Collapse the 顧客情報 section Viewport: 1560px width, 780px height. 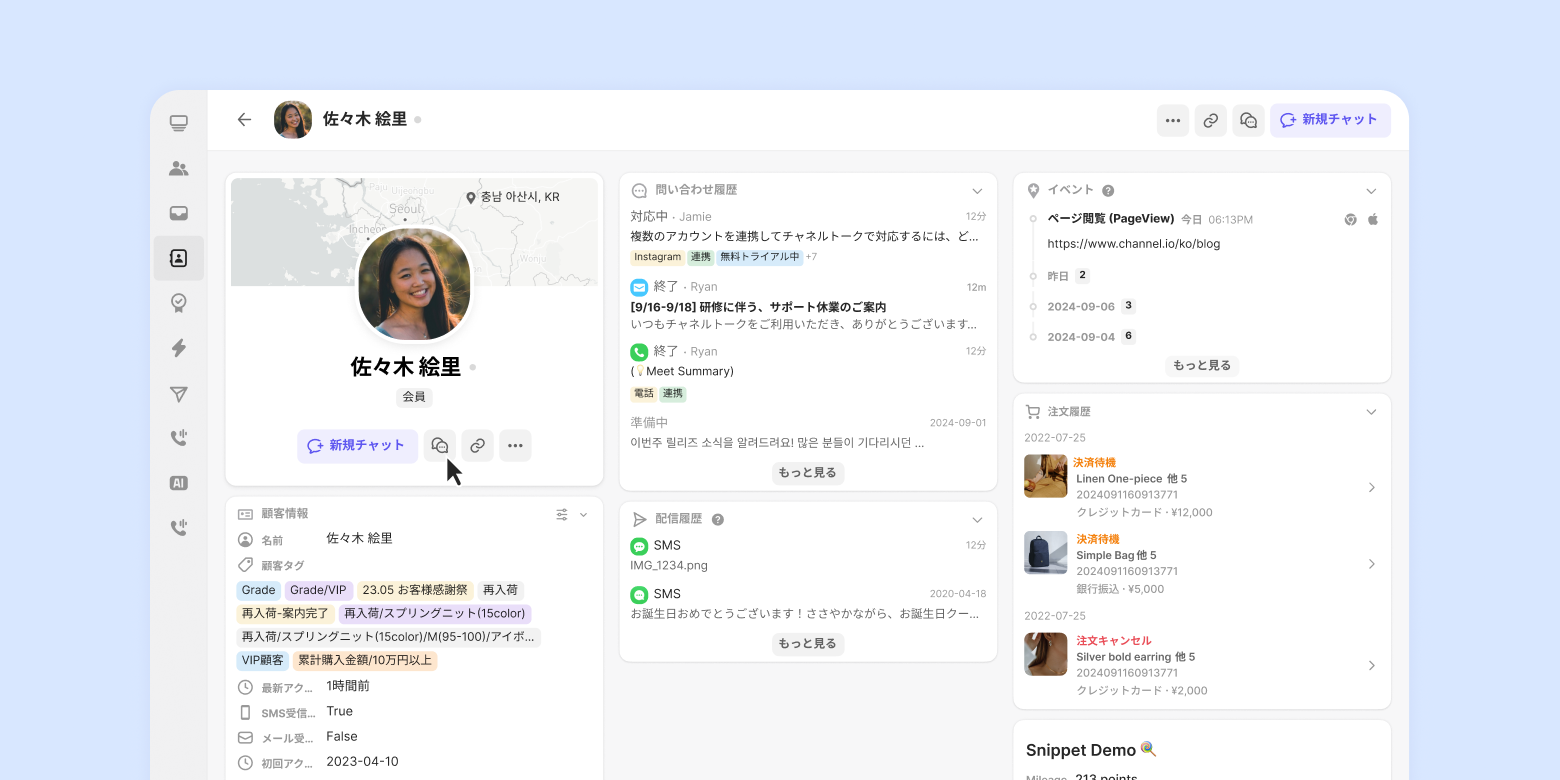tap(583, 514)
